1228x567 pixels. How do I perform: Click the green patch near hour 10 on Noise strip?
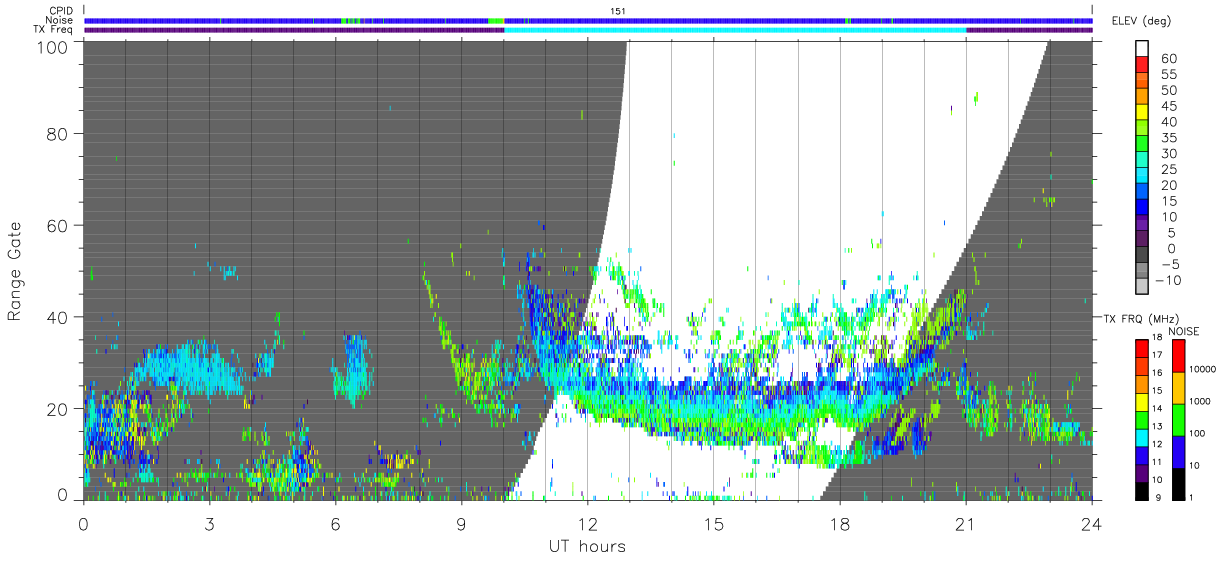(496, 20)
